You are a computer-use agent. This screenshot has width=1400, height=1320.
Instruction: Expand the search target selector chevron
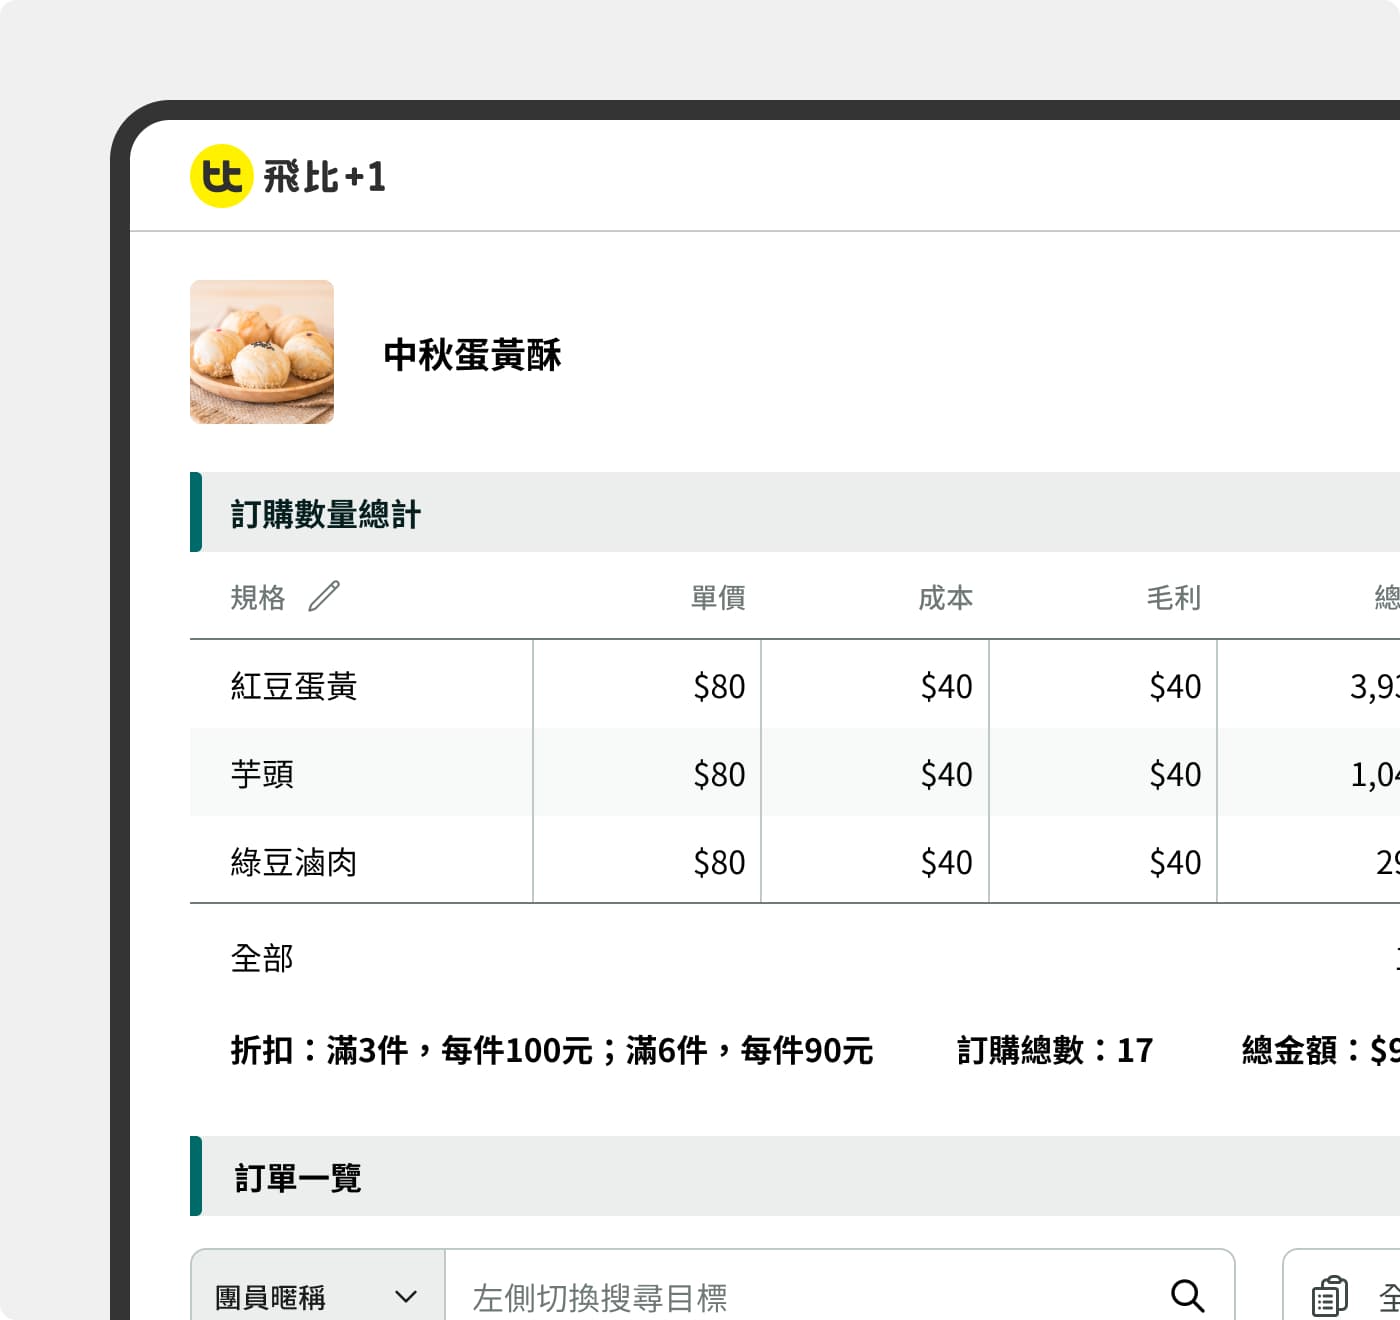pyautogui.click(x=406, y=1297)
